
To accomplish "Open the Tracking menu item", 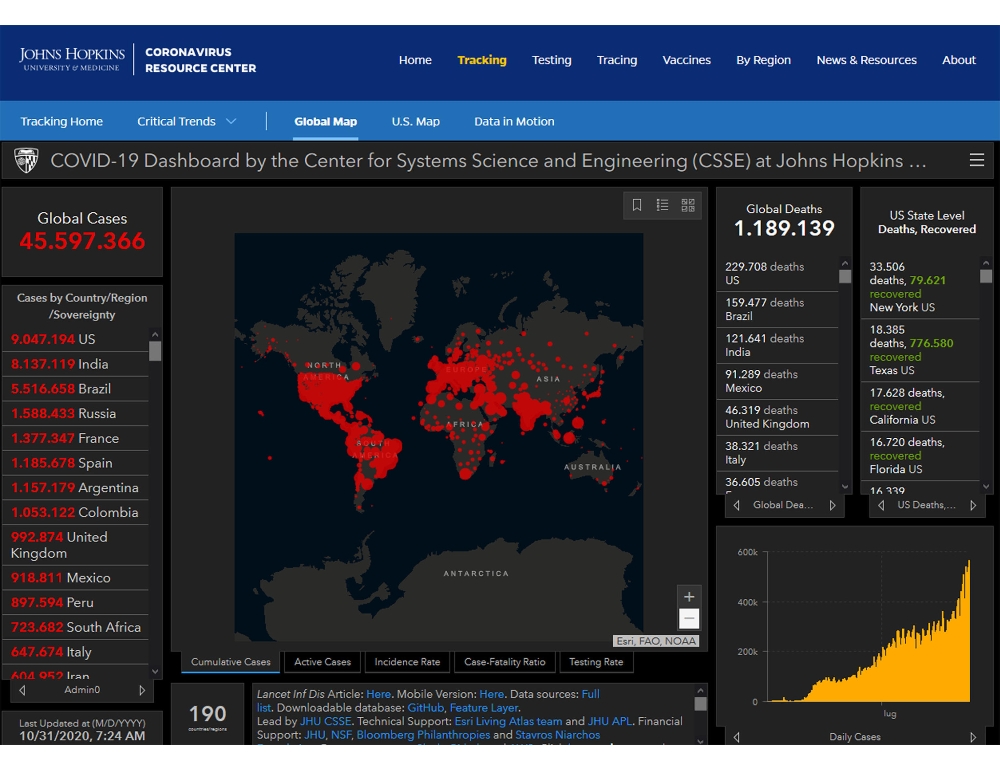I will coord(482,60).
